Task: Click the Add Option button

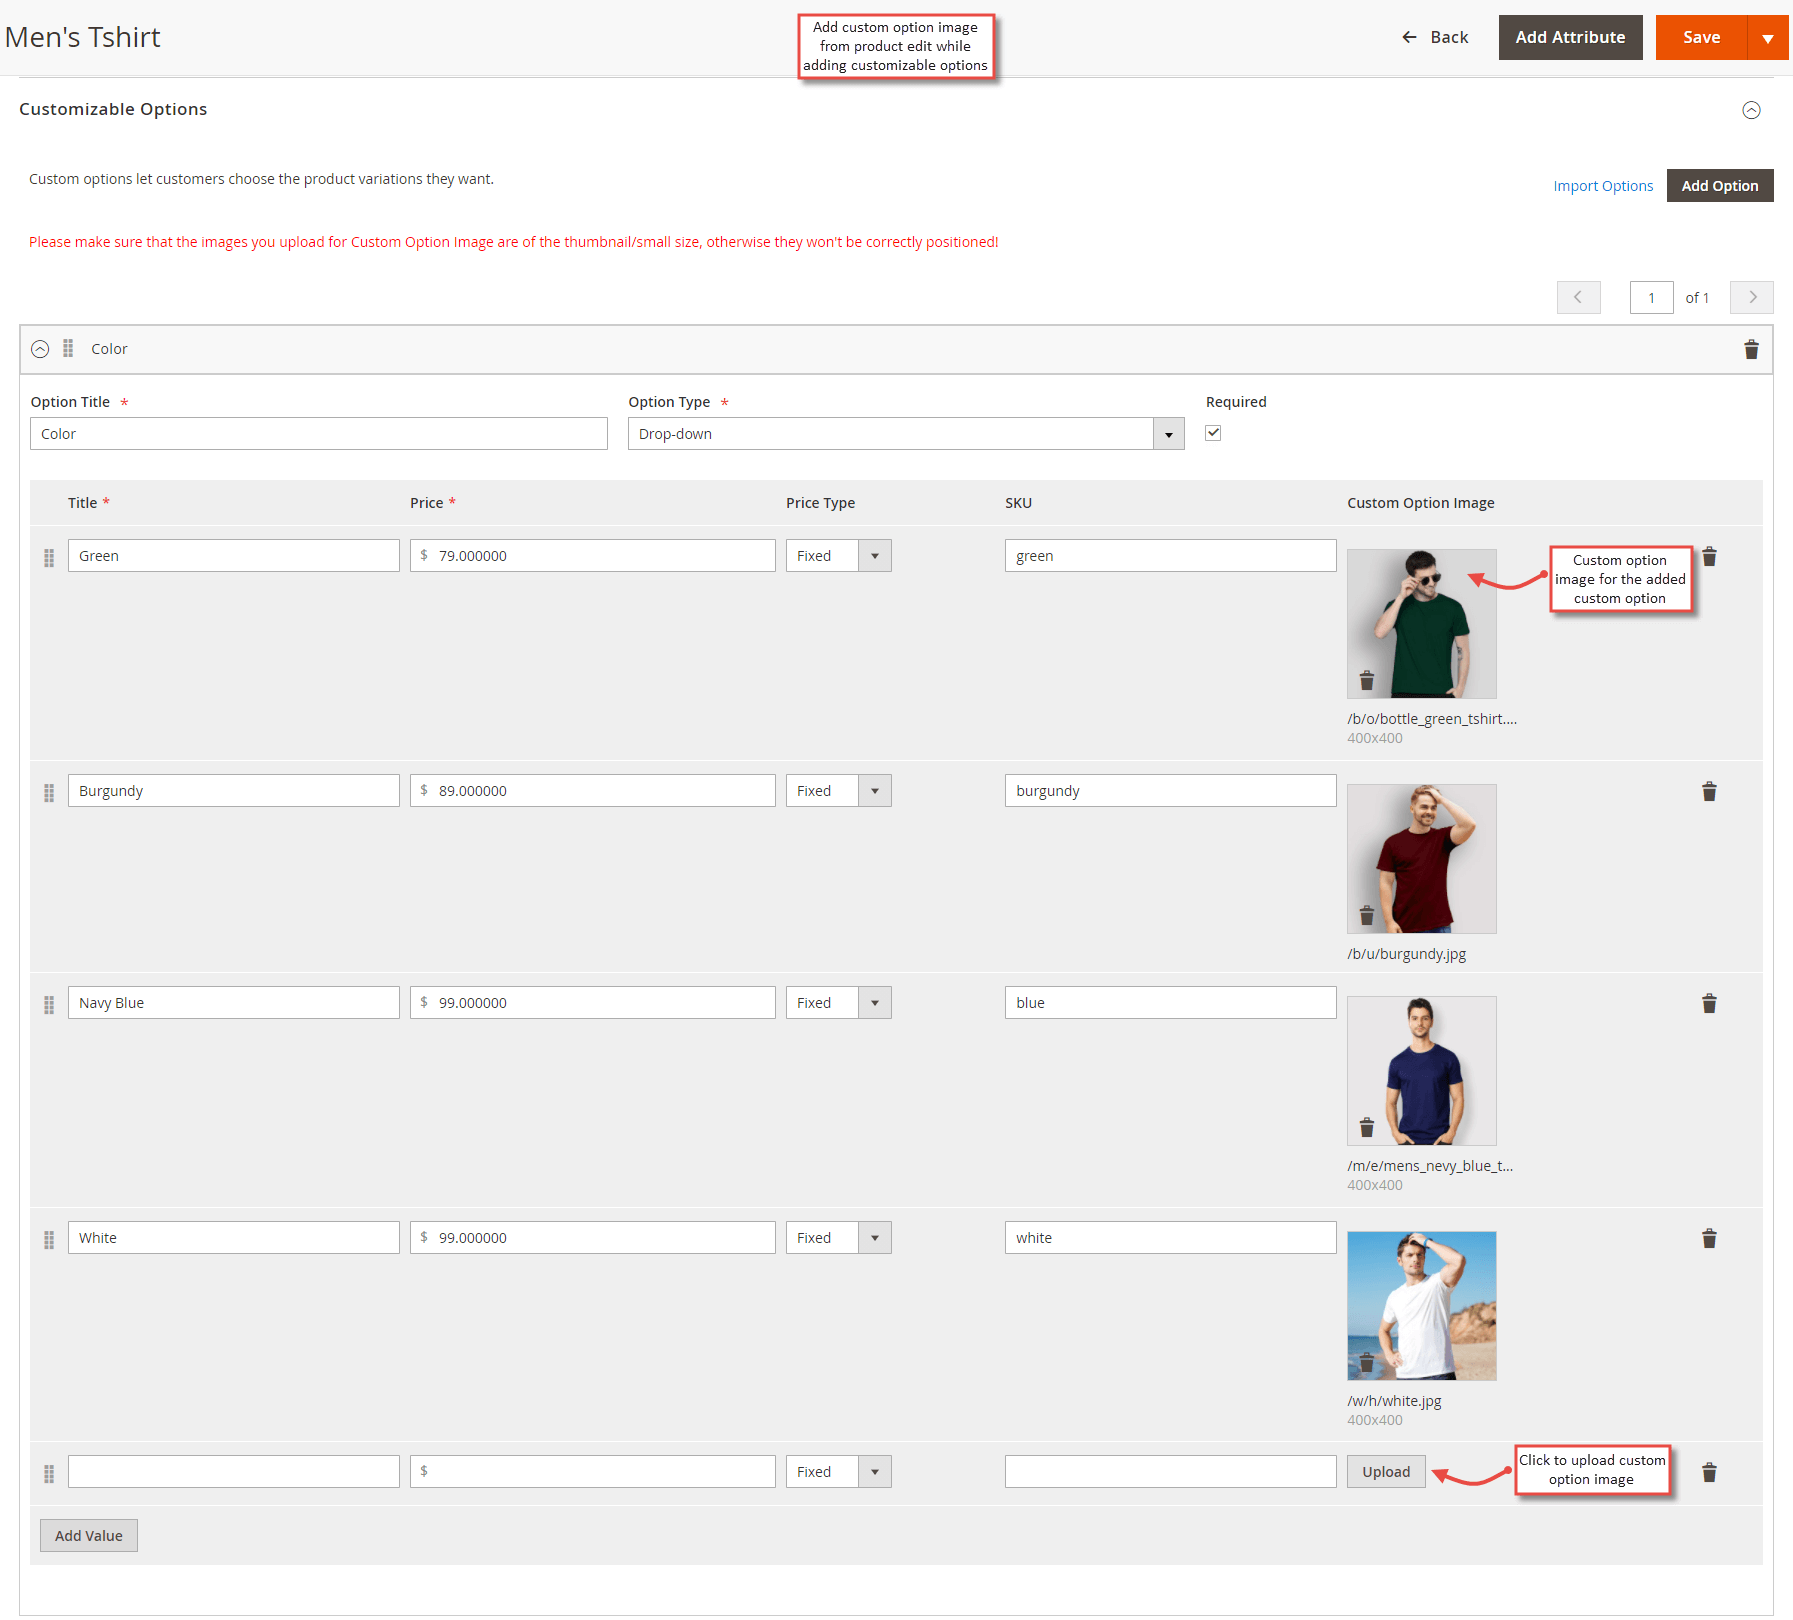Action: coord(1720,186)
